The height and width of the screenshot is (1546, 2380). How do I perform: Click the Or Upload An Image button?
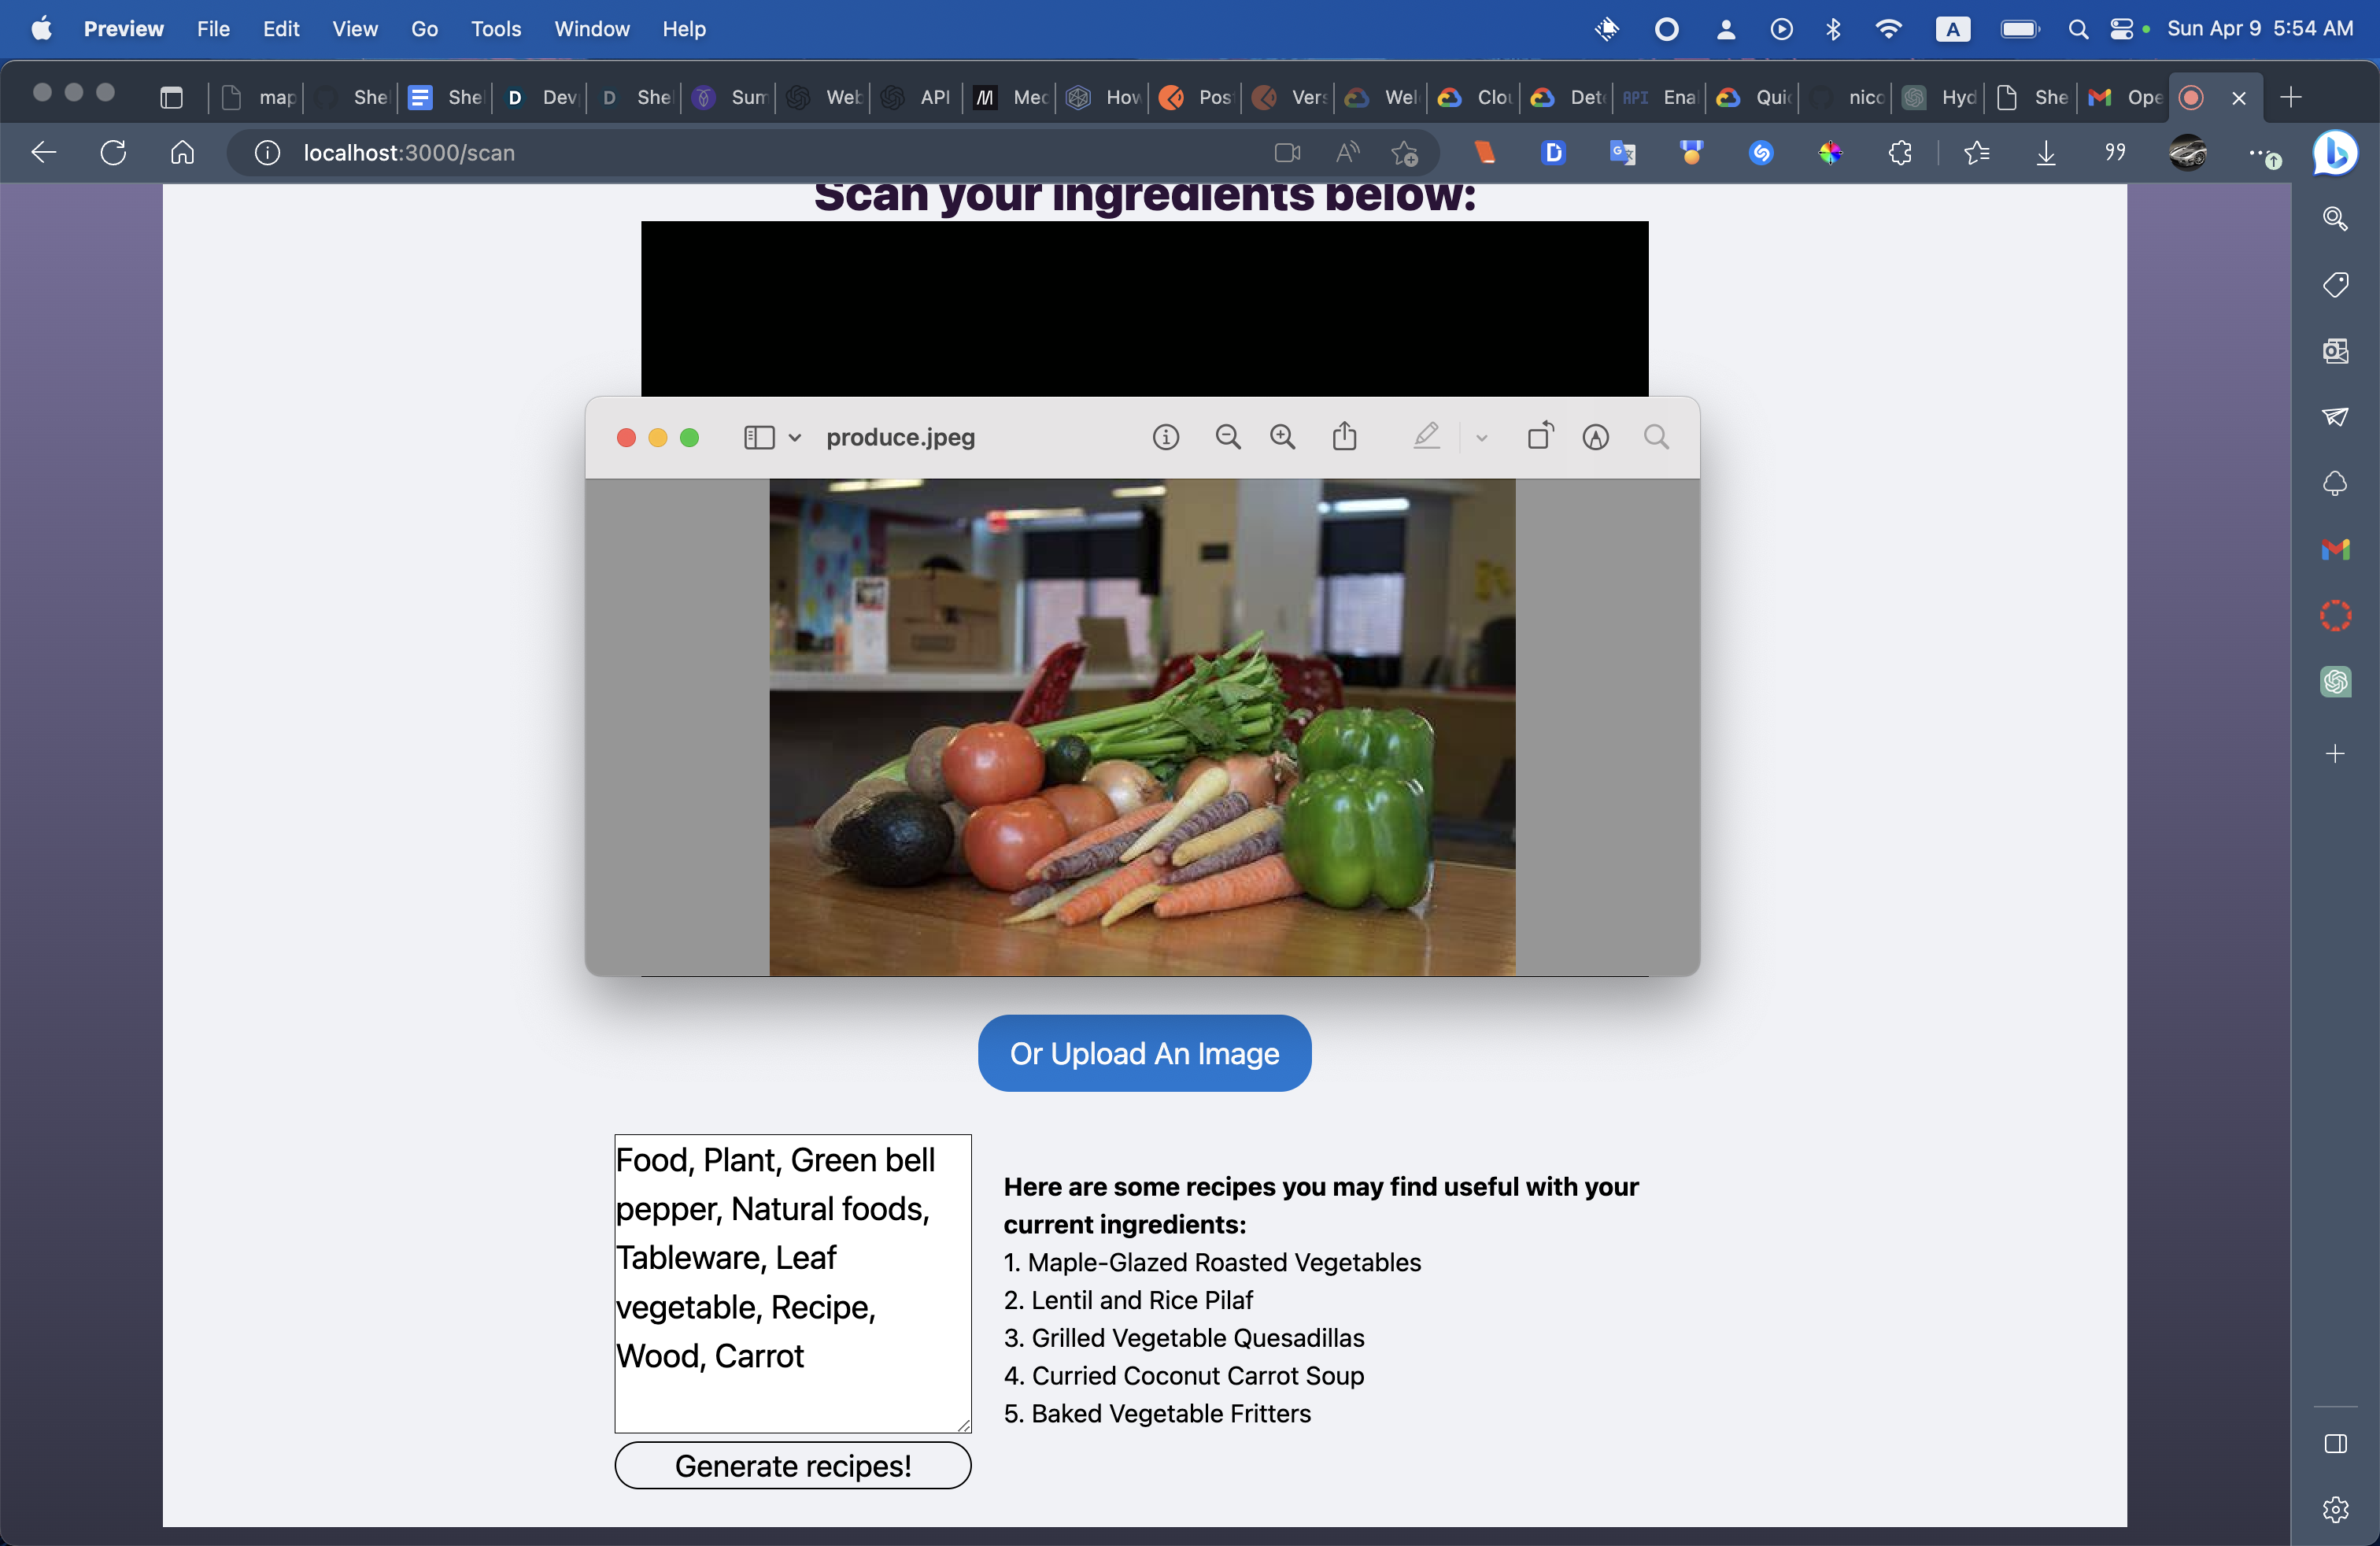pos(1144,1053)
